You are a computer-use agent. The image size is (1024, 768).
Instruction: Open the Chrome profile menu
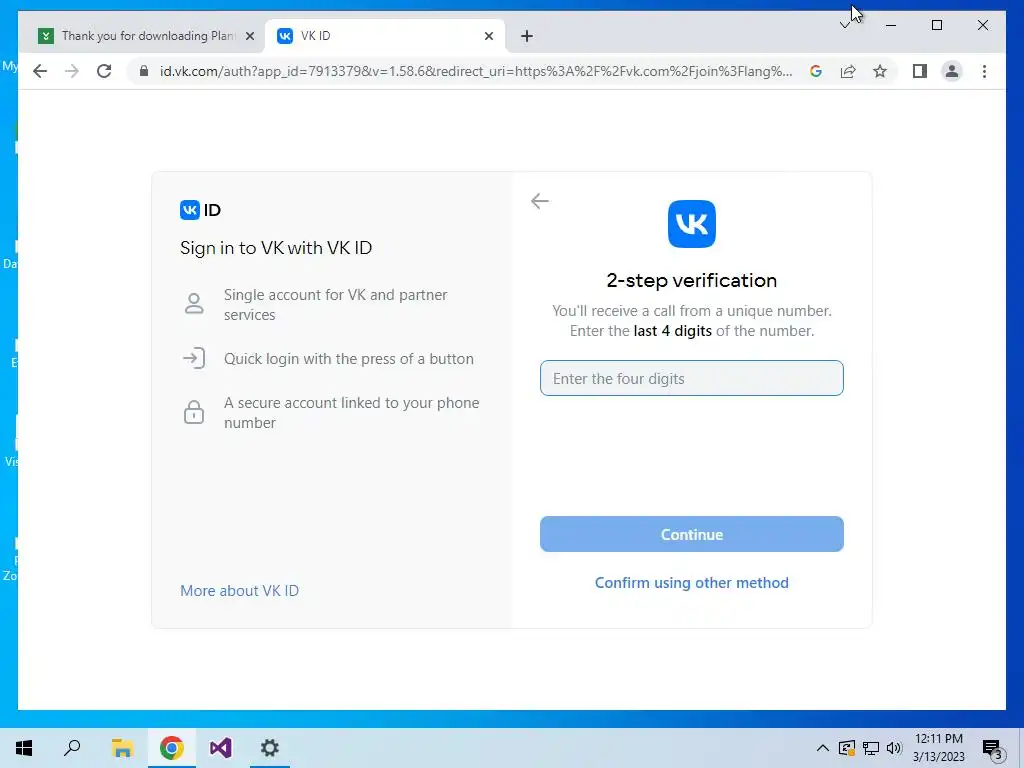[x=952, y=71]
